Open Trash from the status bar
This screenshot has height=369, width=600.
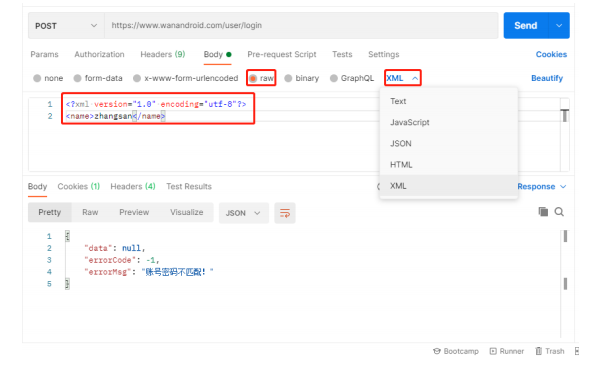550,351
